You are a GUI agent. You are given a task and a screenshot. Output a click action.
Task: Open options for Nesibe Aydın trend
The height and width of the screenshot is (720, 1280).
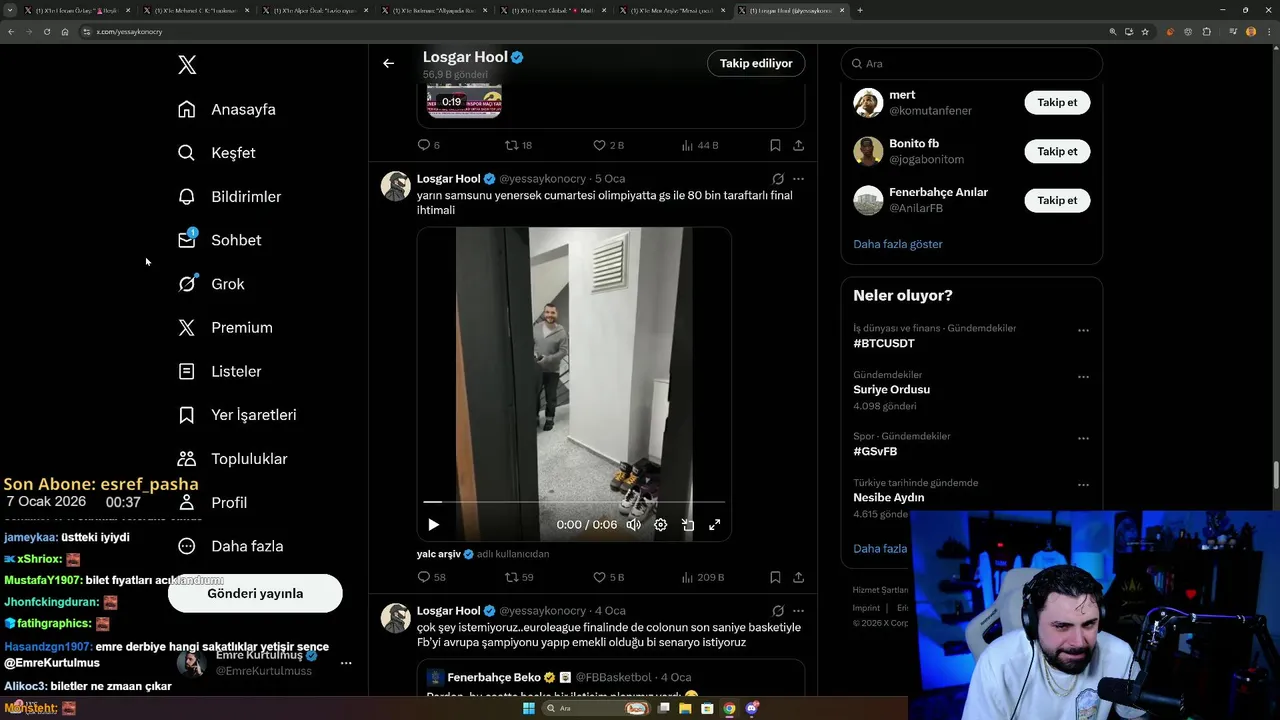click(1083, 485)
